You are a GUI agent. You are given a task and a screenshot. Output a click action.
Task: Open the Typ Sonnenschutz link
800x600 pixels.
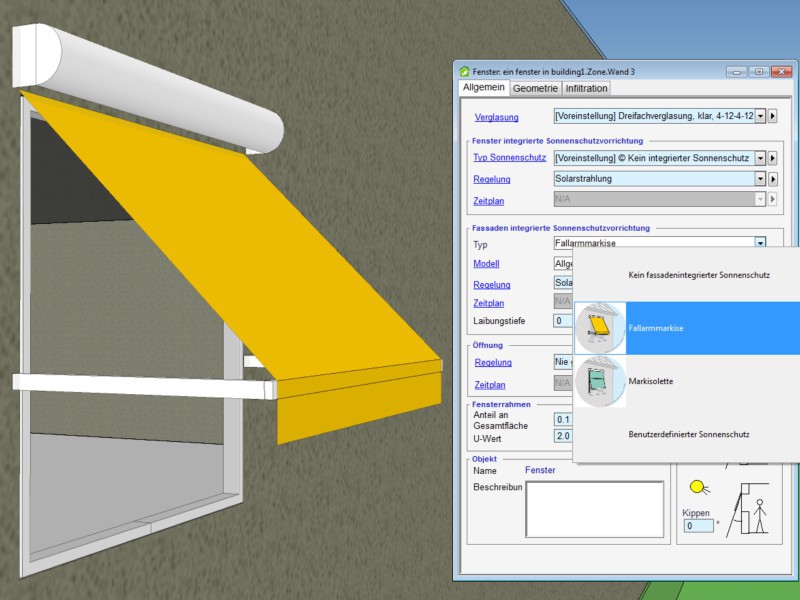[x=509, y=158]
